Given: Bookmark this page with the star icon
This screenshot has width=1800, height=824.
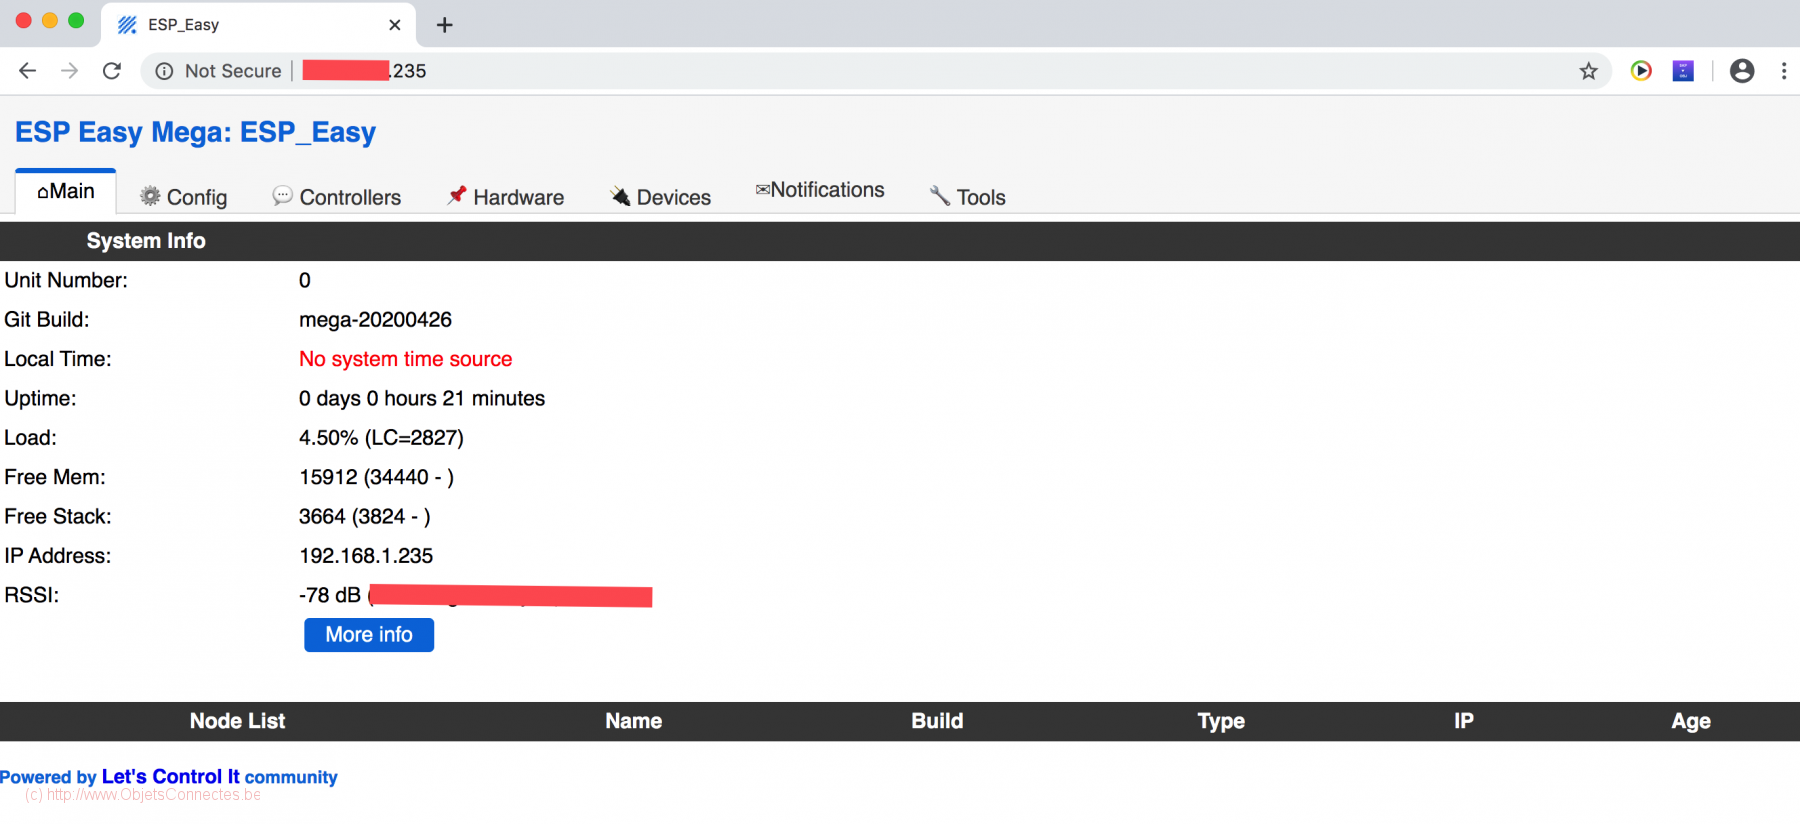Looking at the screenshot, I should pos(1588,71).
